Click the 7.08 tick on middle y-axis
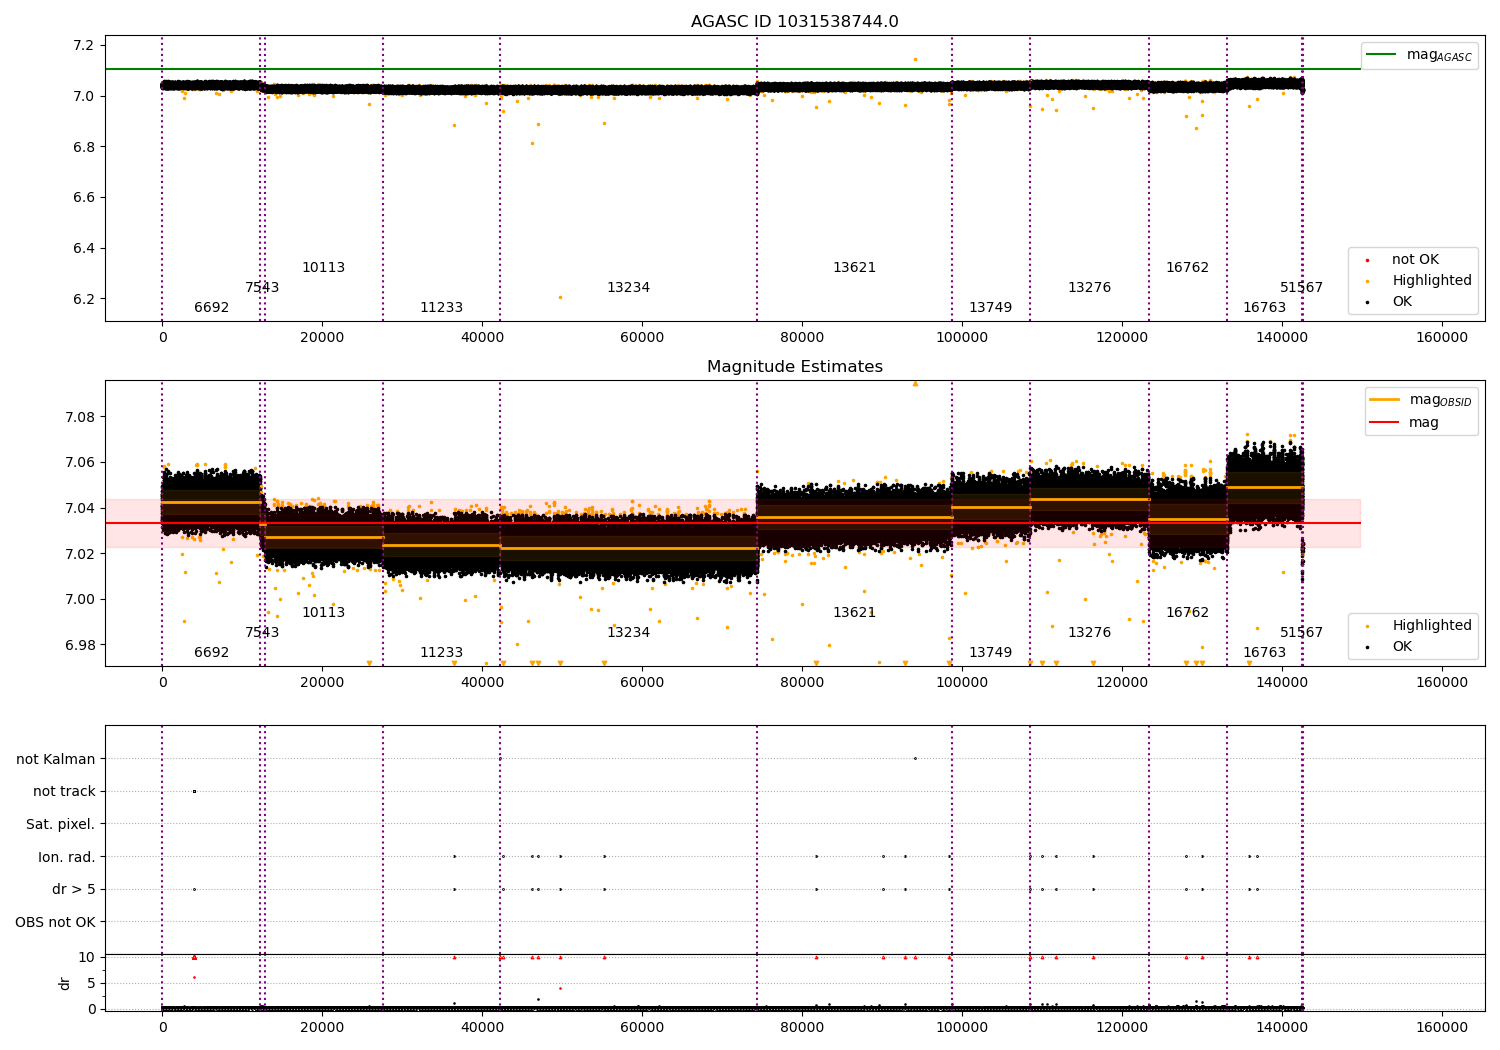This screenshot has height=1050, width=1500. pyautogui.click(x=80, y=417)
